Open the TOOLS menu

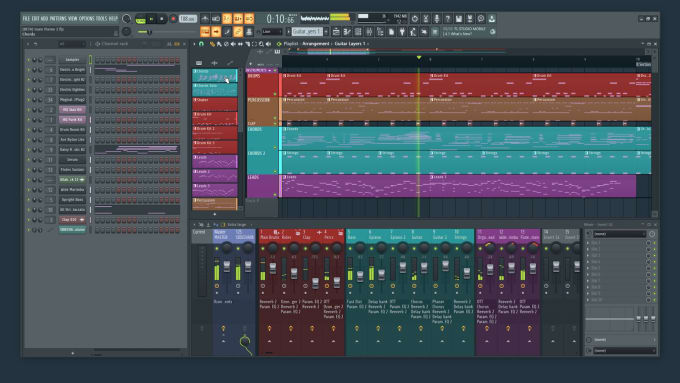pyautogui.click(x=101, y=19)
